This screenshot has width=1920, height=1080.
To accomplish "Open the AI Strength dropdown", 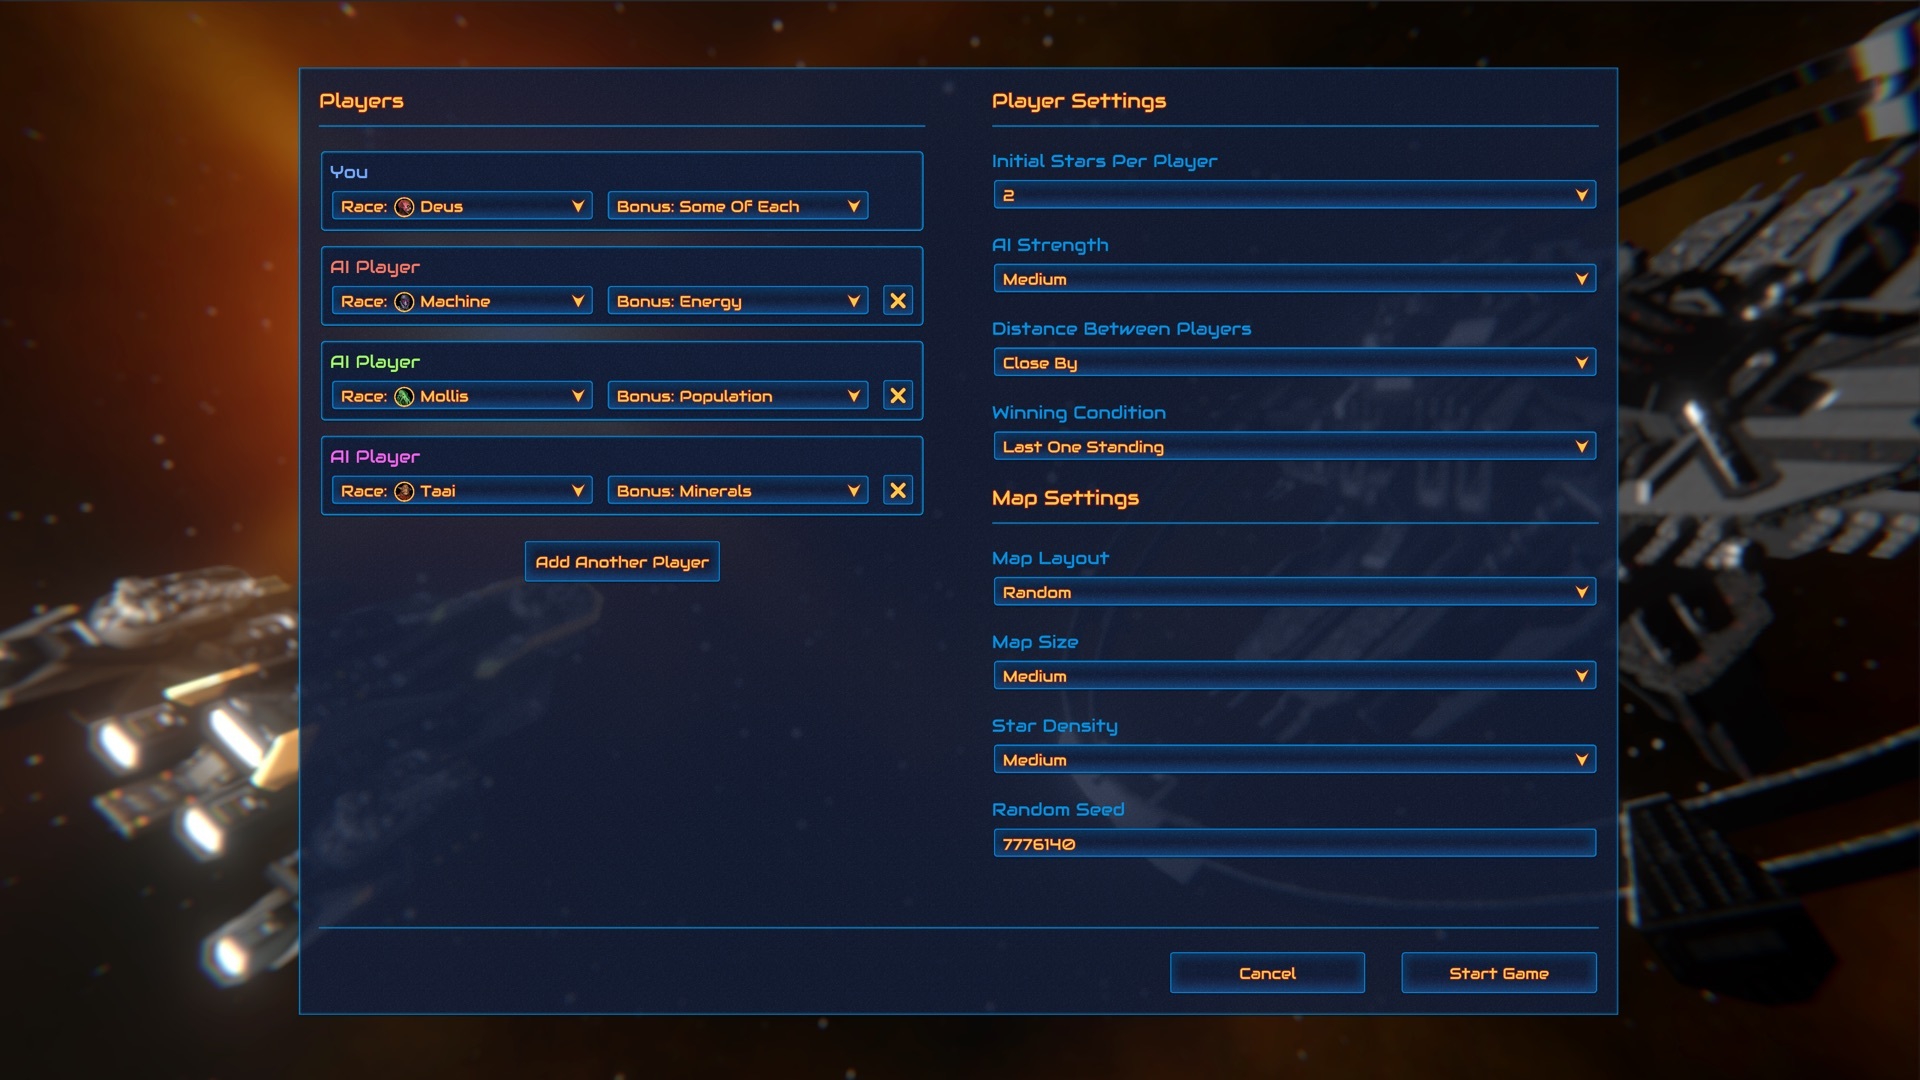I will point(1293,279).
